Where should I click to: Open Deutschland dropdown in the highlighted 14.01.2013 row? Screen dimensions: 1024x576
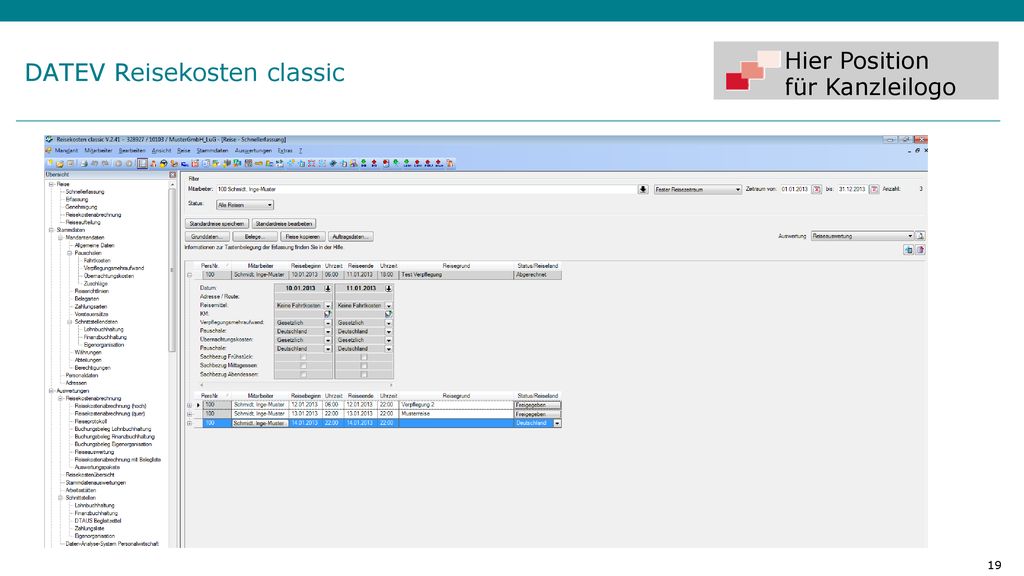(557, 423)
